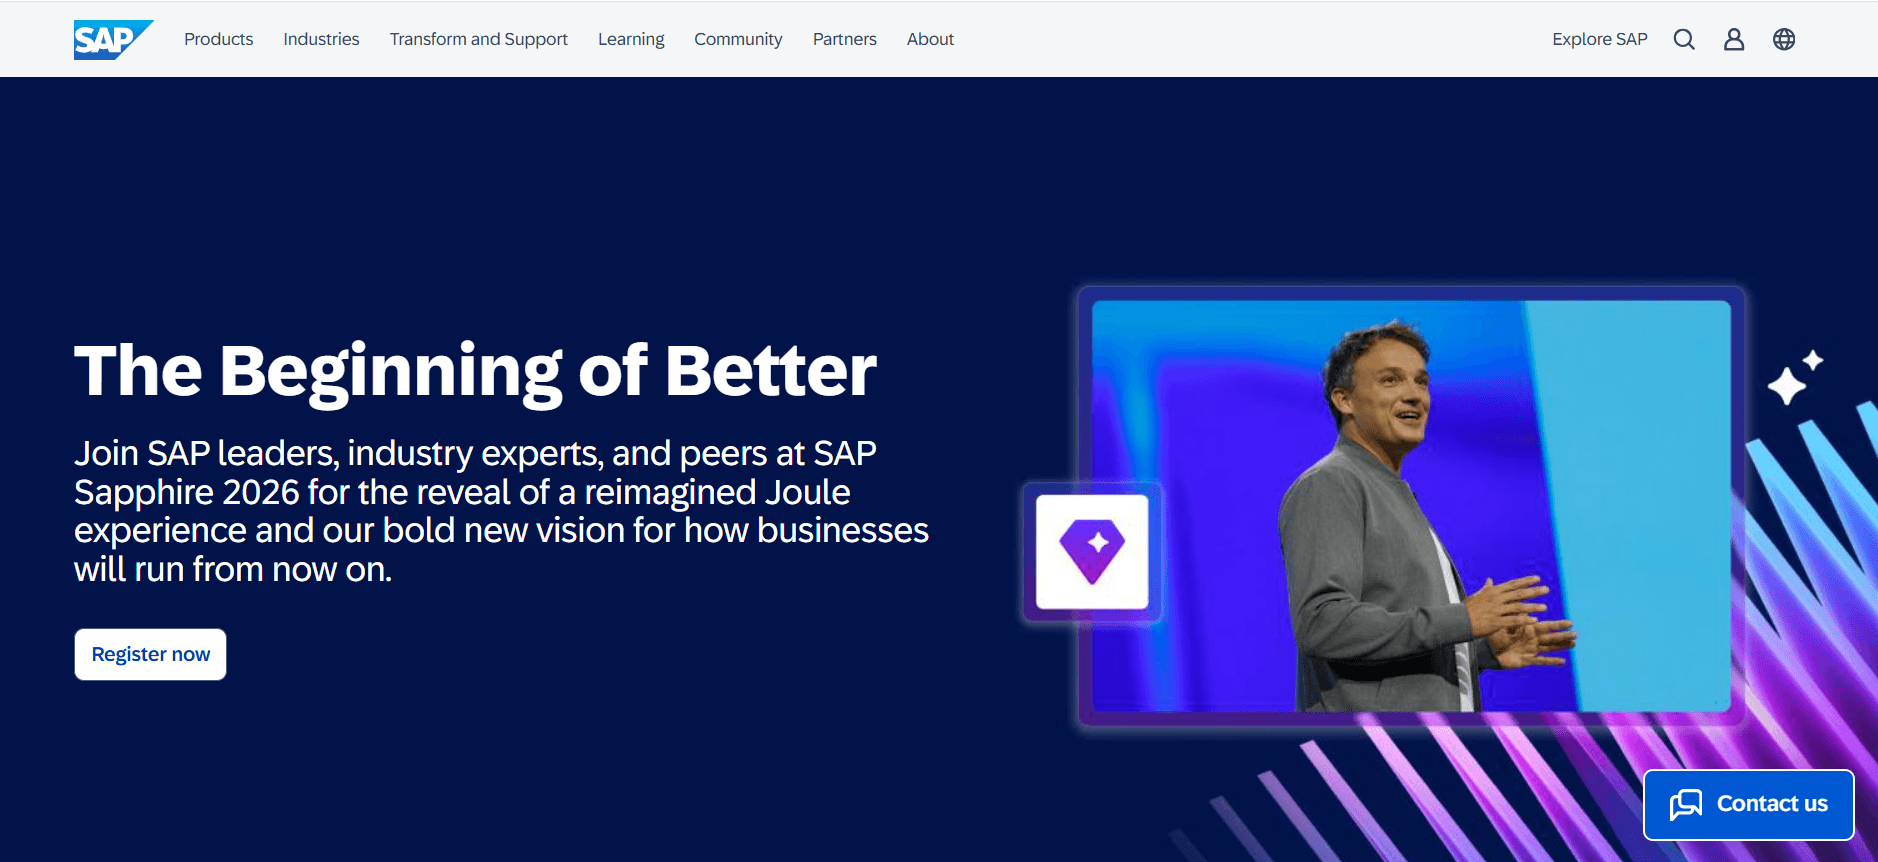Open the Industries menu
Screen dimensions: 1878x862
[x=321, y=39]
